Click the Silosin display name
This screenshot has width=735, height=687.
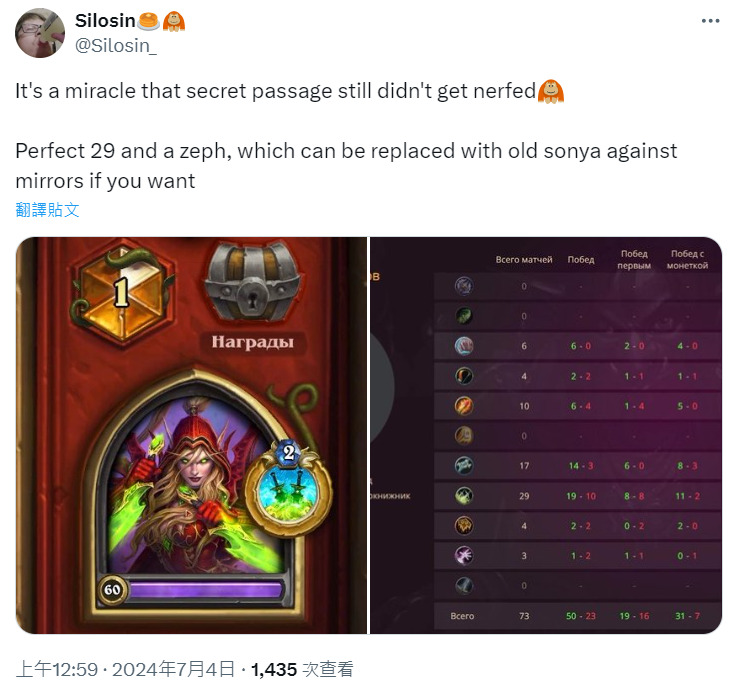click(x=105, y=21)
